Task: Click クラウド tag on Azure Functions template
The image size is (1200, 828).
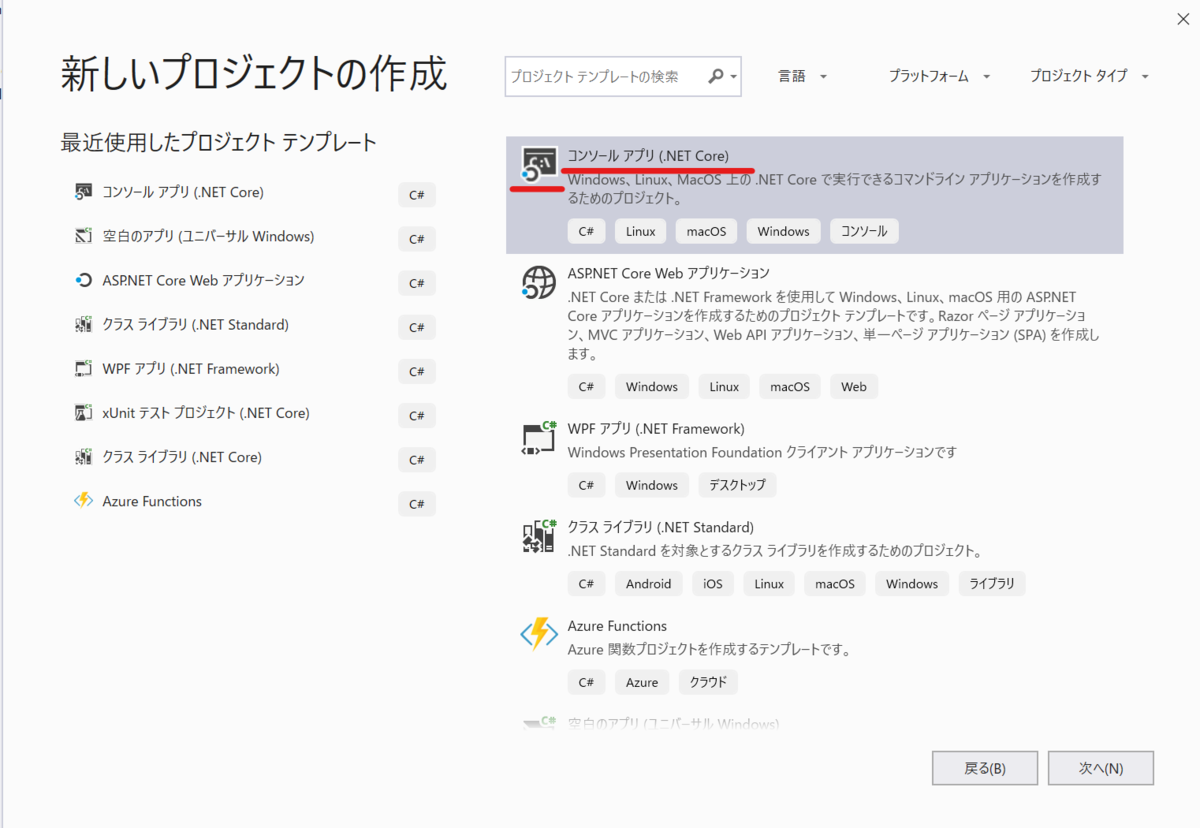Action: click(x=708, y=682)
